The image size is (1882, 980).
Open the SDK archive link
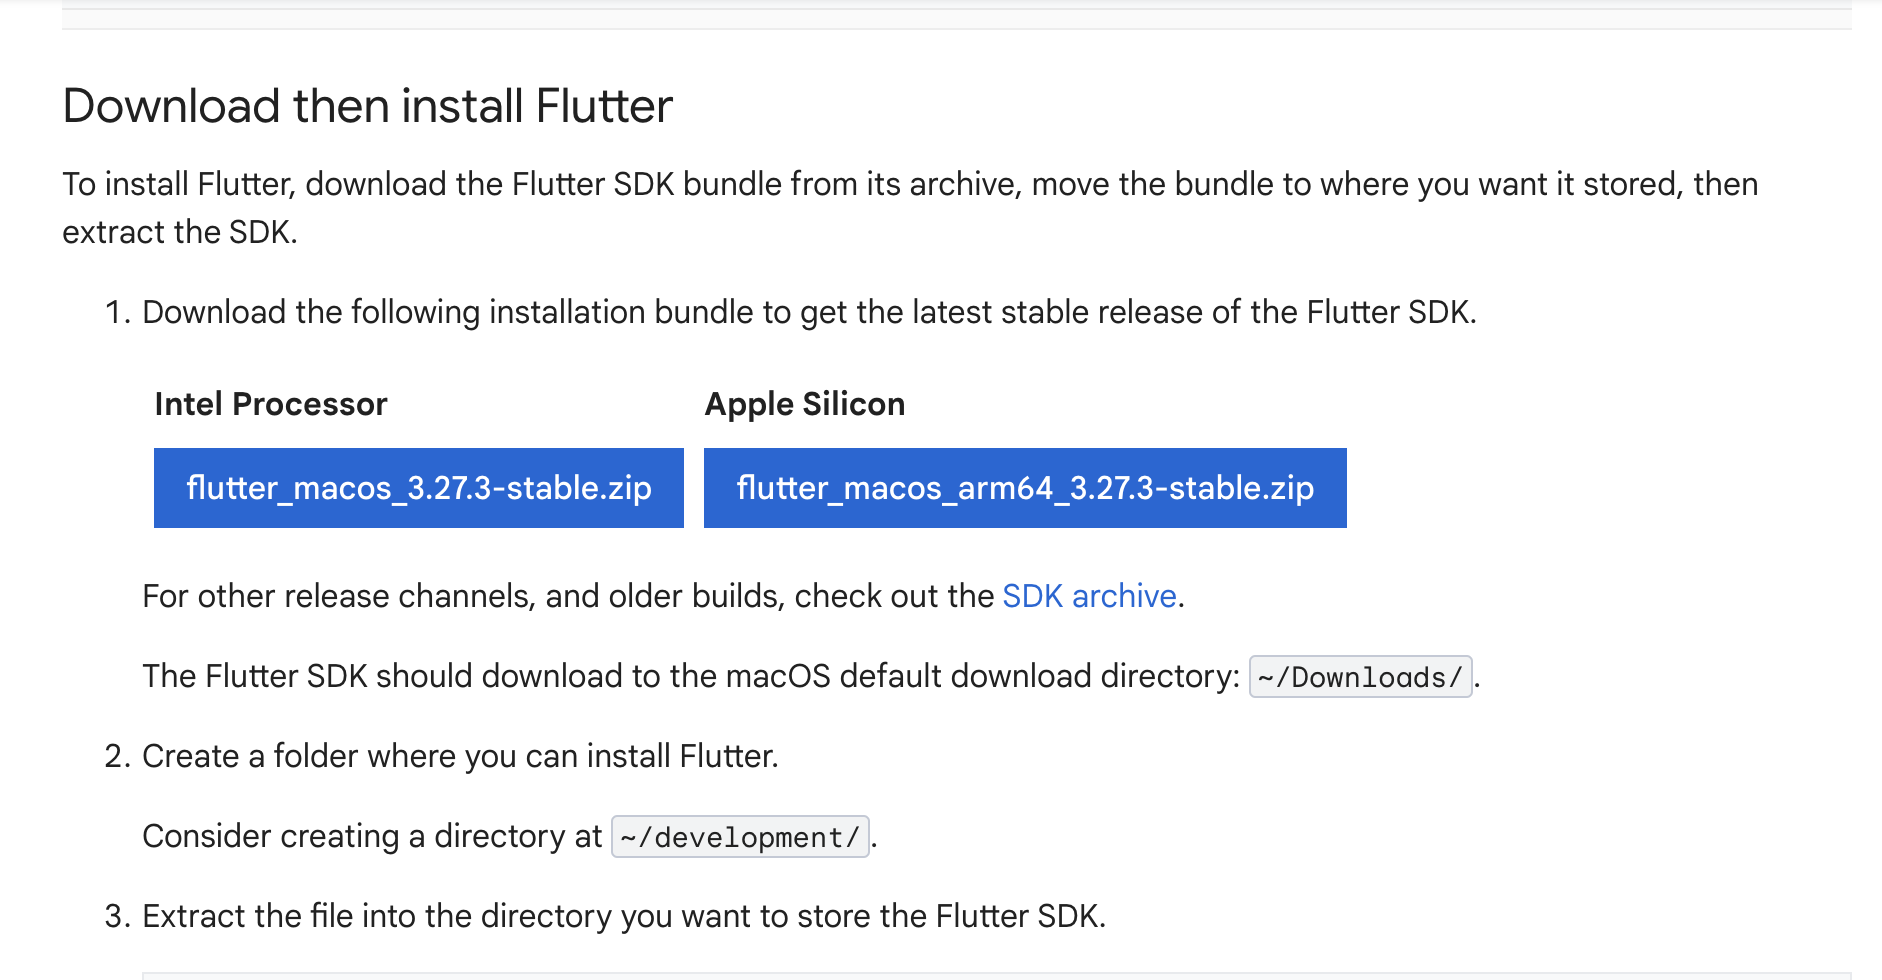coord(1089,596)
